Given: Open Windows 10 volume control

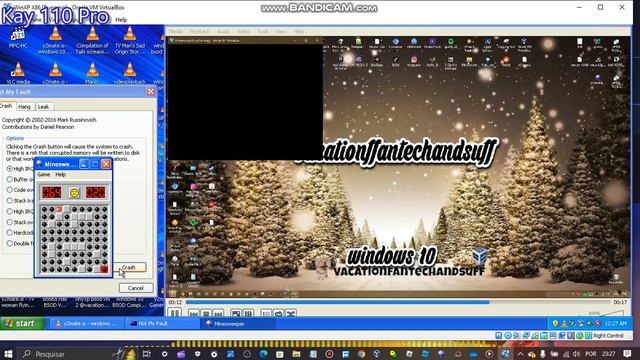Looking at the screenshot, I should click(576, 354).
